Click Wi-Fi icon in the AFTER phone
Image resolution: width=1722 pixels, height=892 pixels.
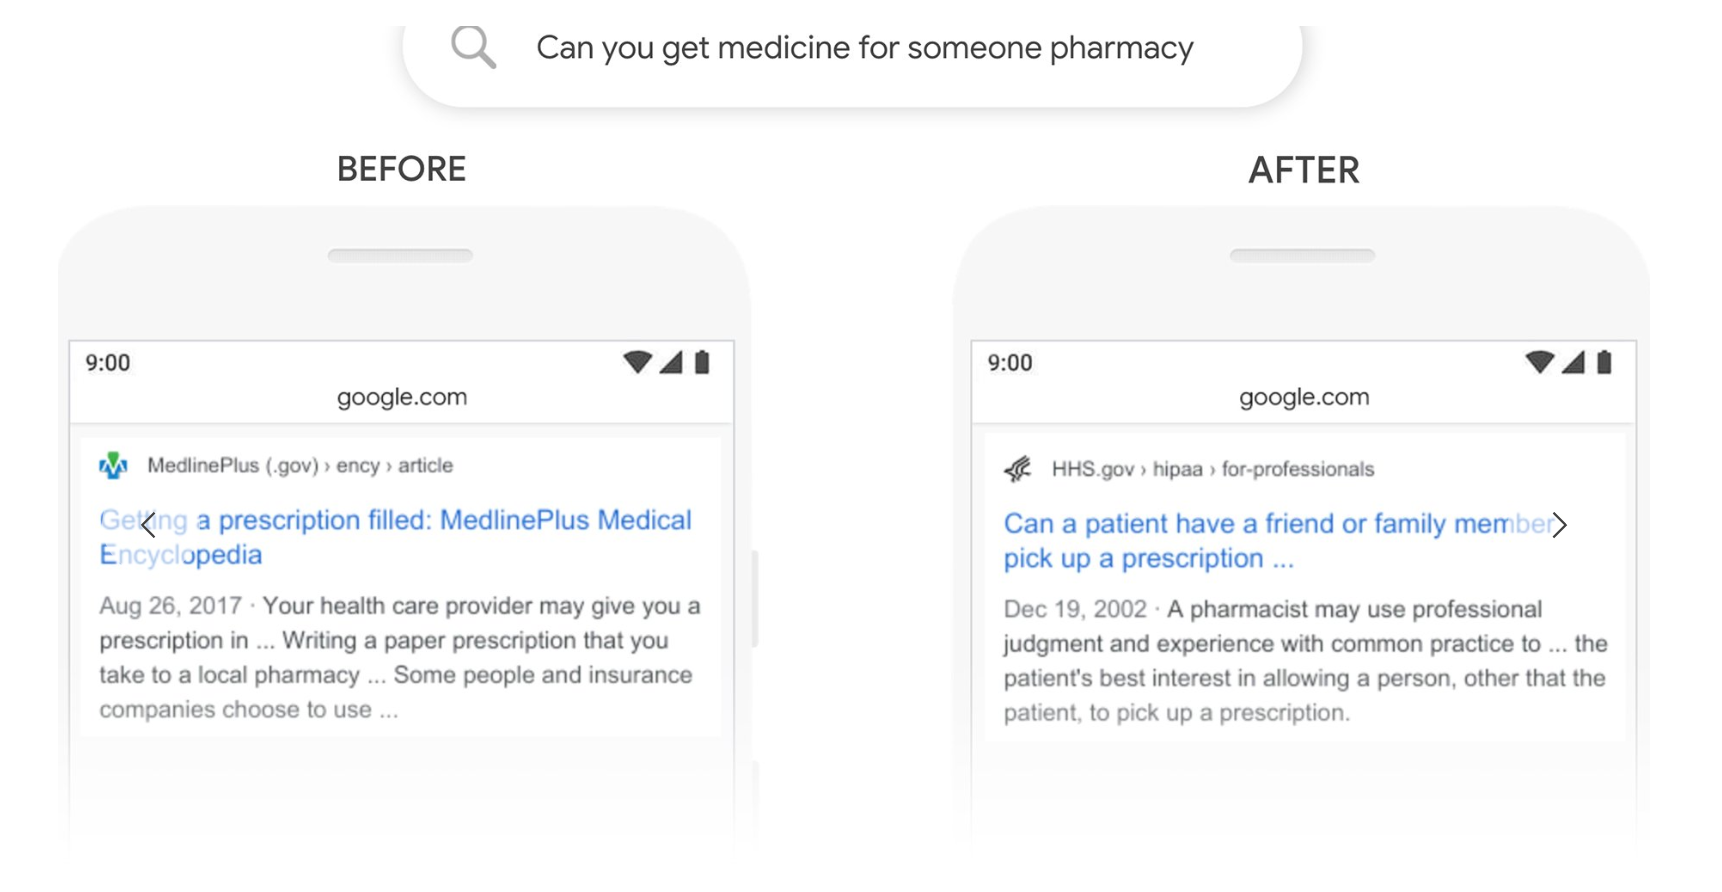(x=1539, y=362)
